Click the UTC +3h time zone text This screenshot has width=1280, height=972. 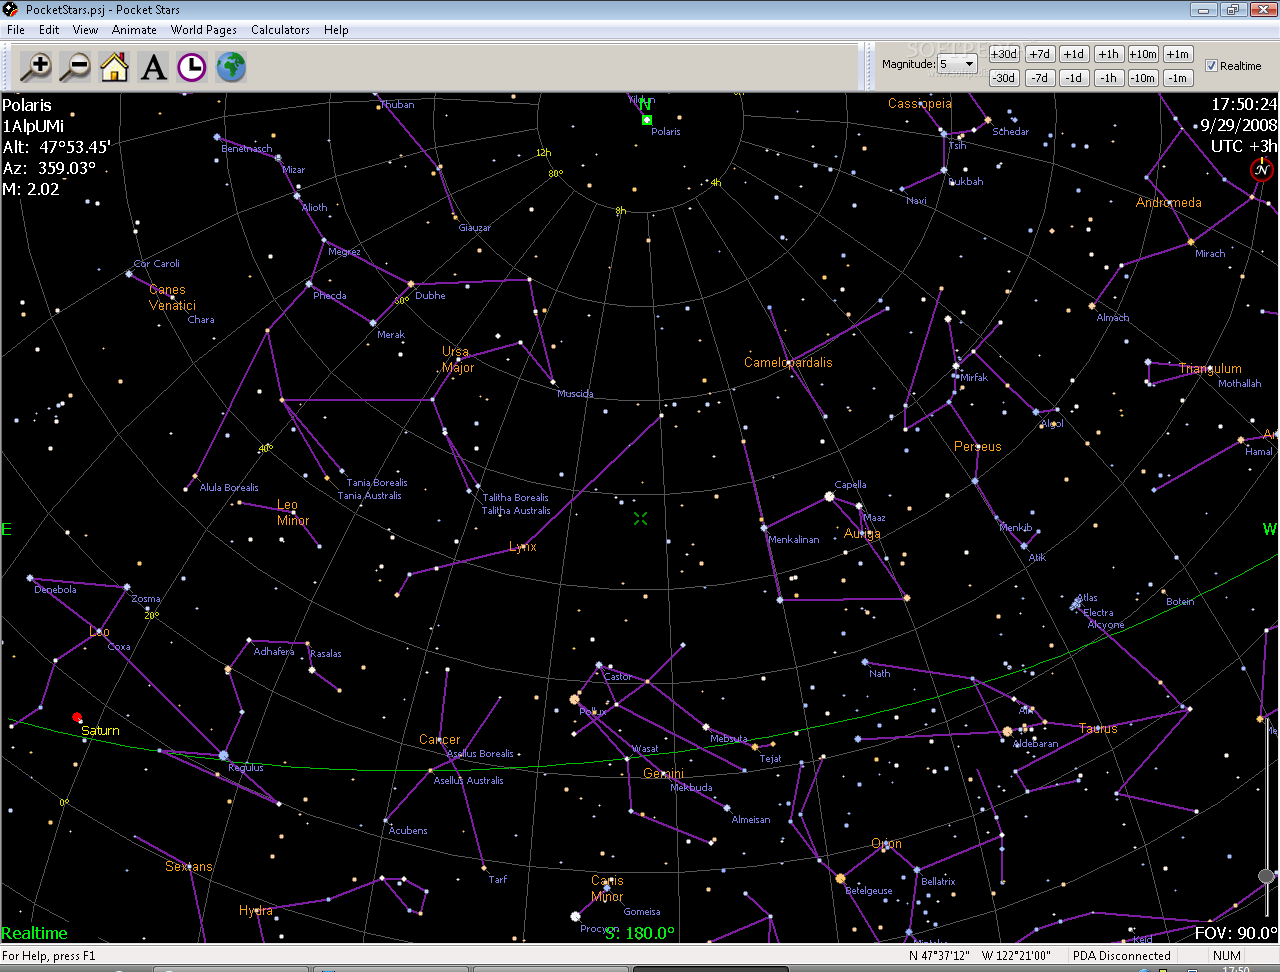(1244, 146)
